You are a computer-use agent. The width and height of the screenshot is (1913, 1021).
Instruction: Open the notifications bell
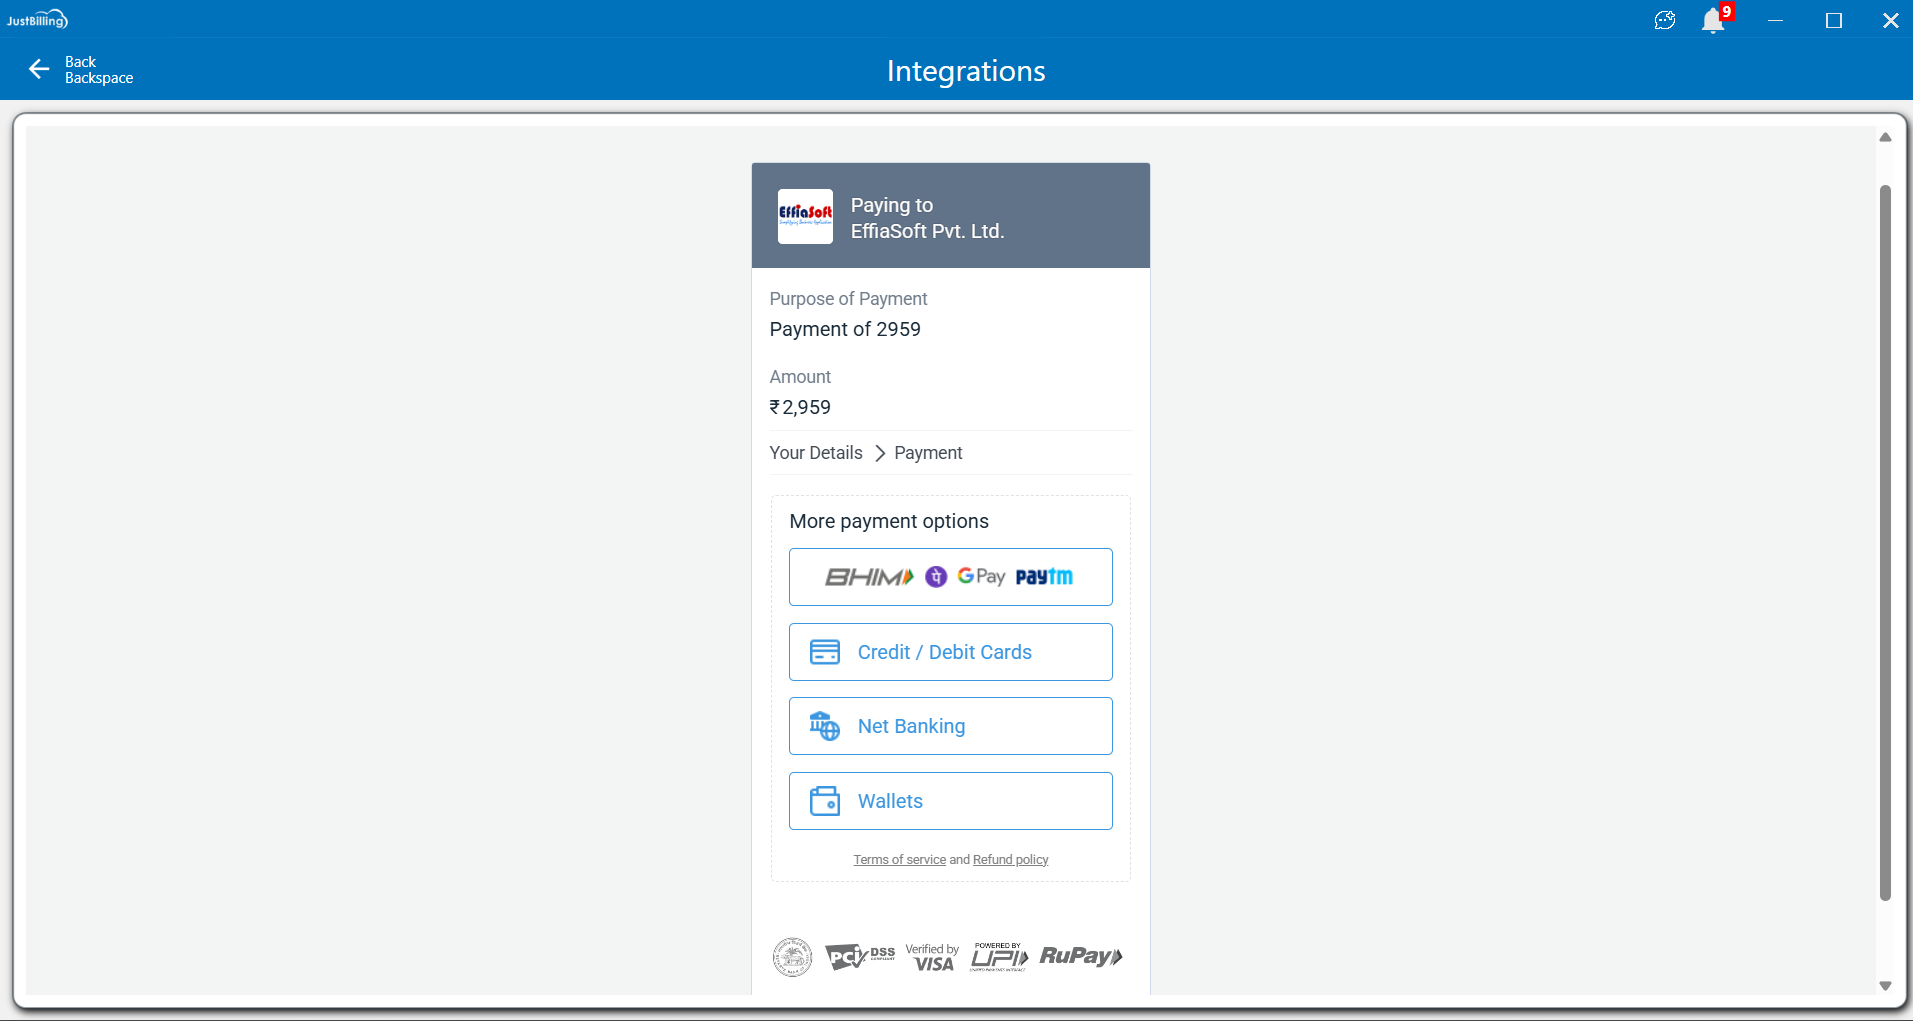1713,21
